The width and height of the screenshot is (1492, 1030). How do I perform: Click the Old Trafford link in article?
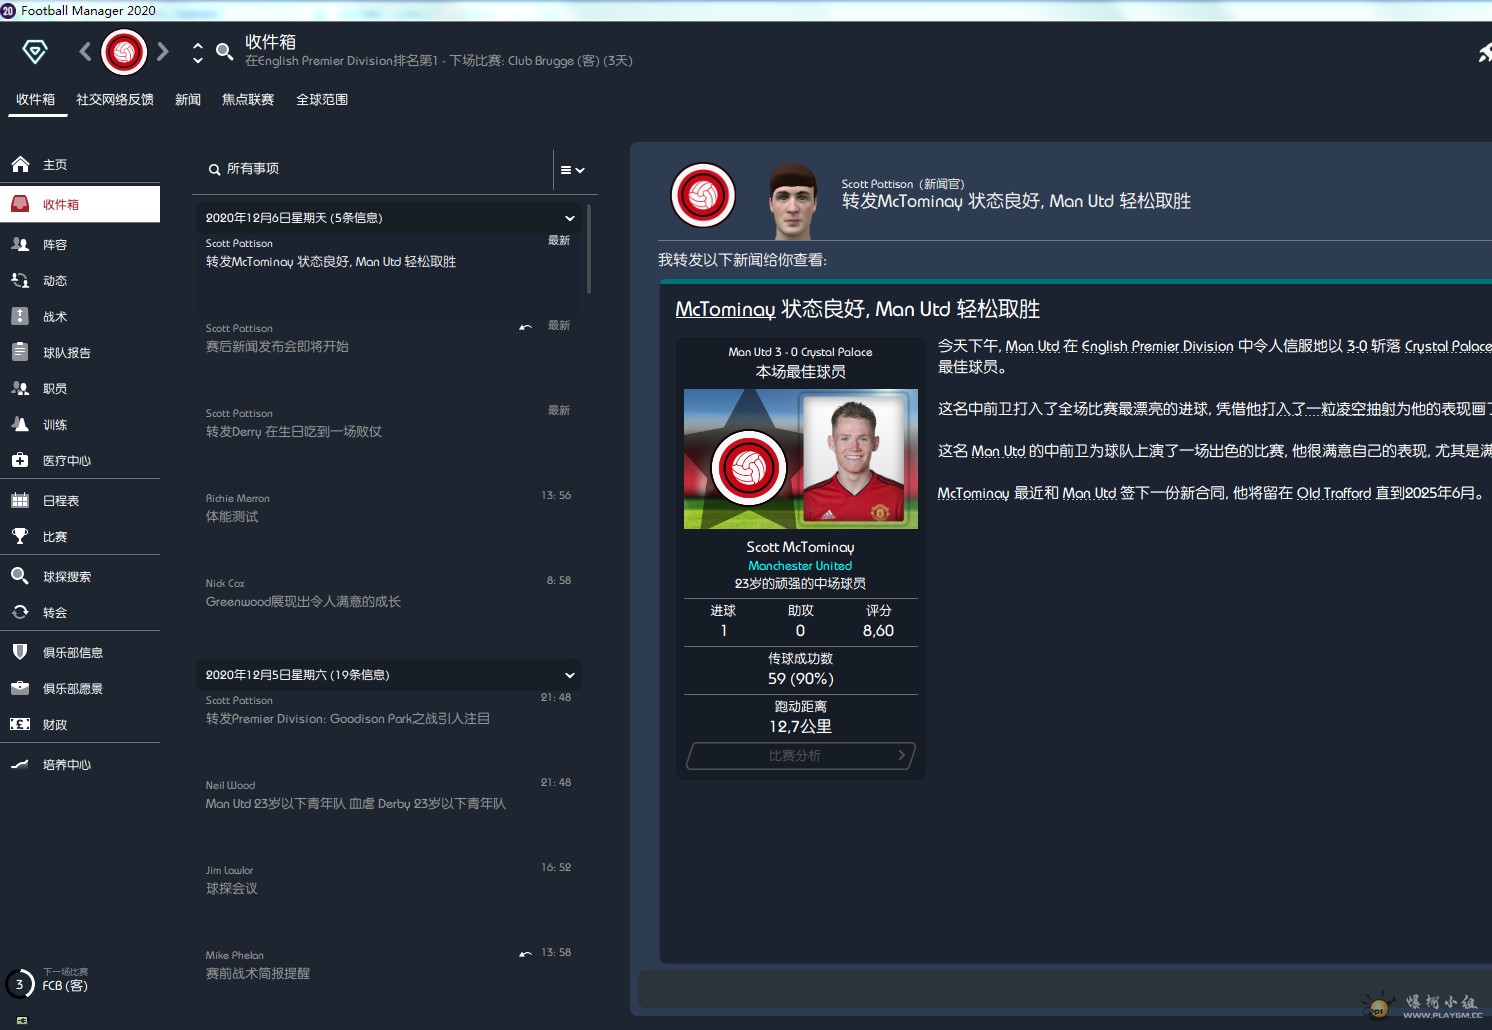[1334, 493]
